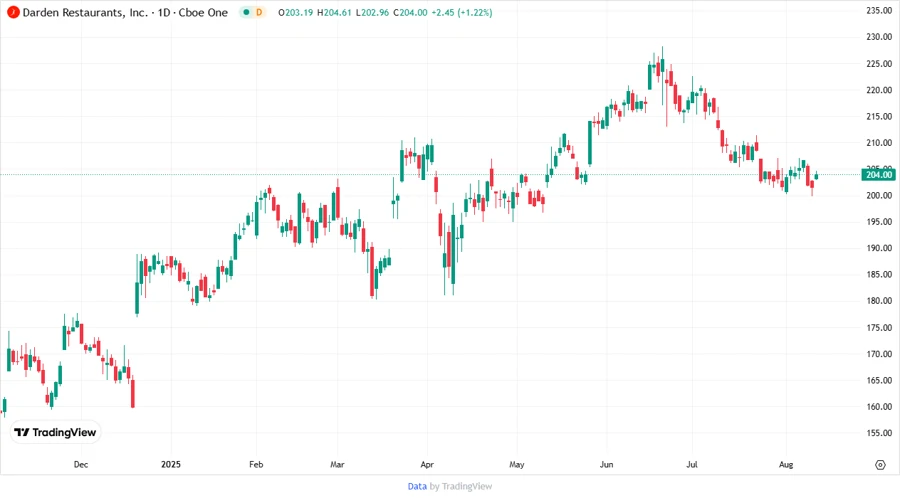This screenshot has width=900, height=498.
Task: Click the high value H204.61
Action: click(334, 13)
